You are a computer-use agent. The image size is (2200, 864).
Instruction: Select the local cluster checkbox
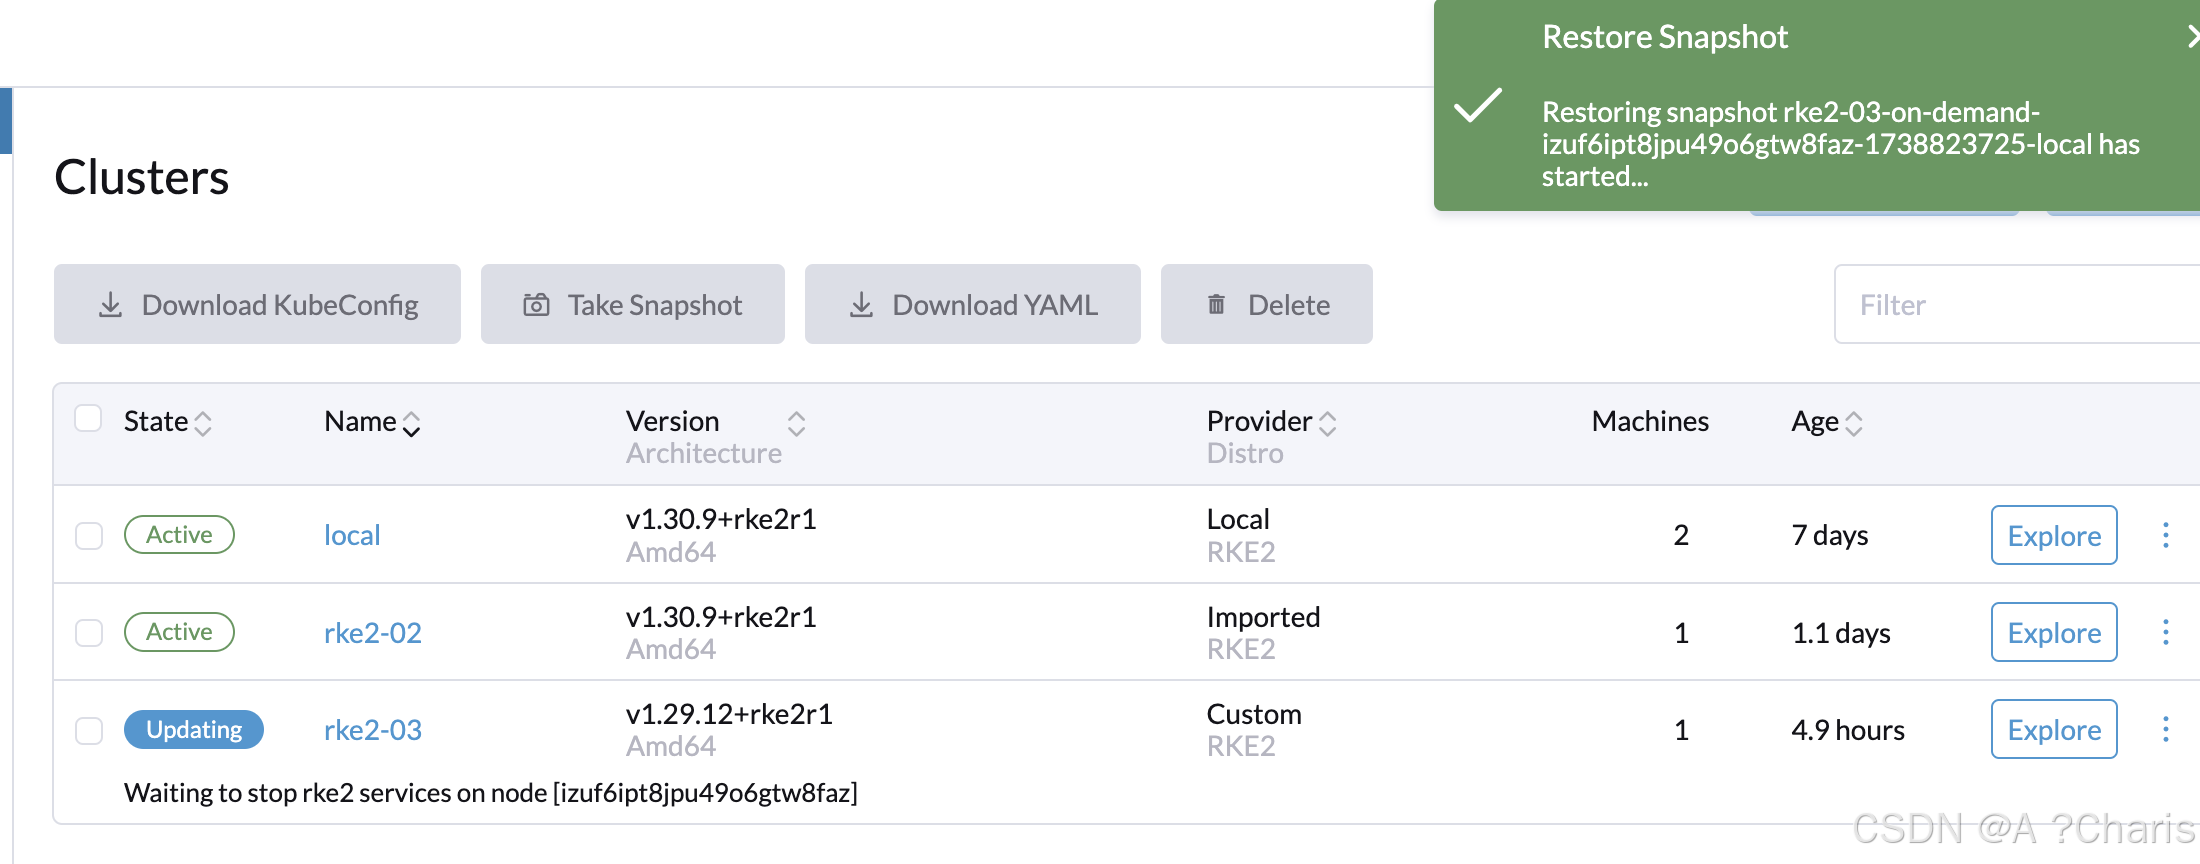pyautogui.click(x=89, y=535)
